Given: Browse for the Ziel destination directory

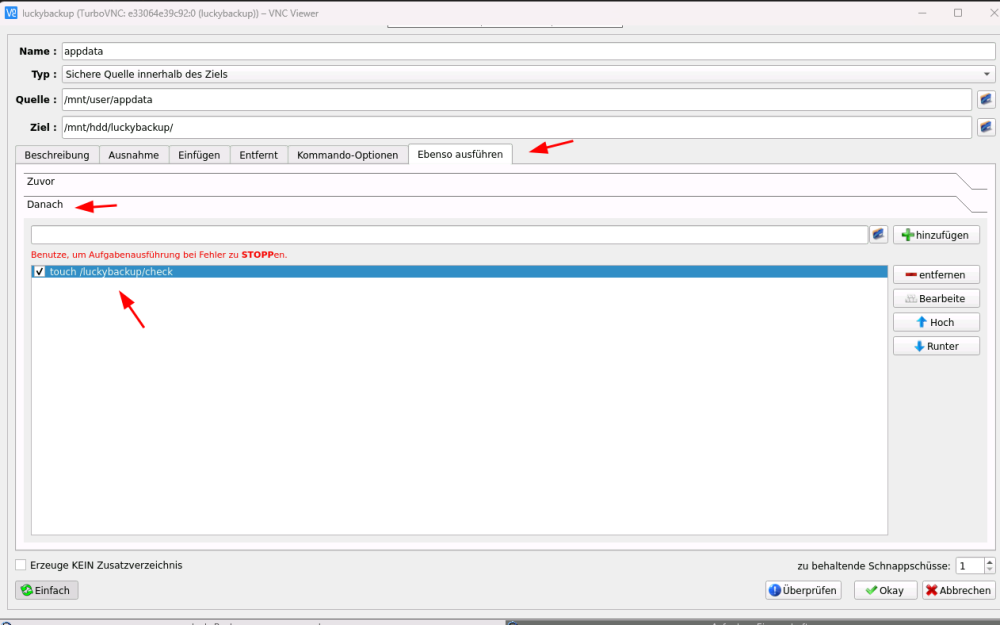Looking at the screenshot, I should pyautogui.click(x=986, y=127).
